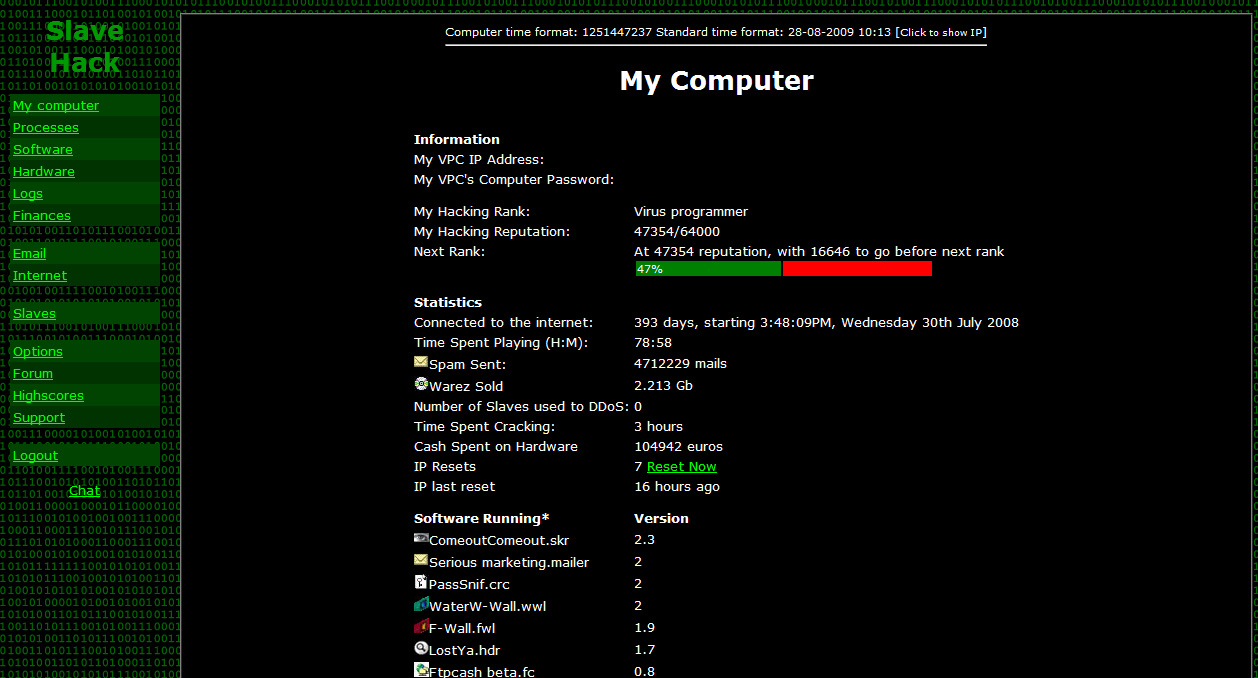Viewport: 1258px width, 678px height.
Task: Open the Processes page
Action: [45, 127]
